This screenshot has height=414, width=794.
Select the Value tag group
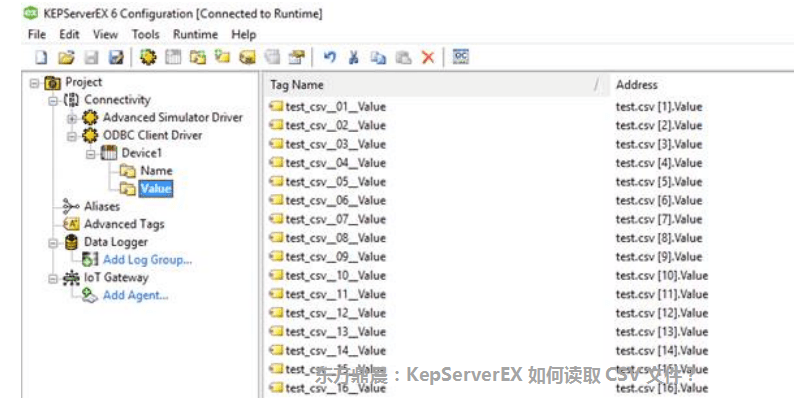point(156,188)
